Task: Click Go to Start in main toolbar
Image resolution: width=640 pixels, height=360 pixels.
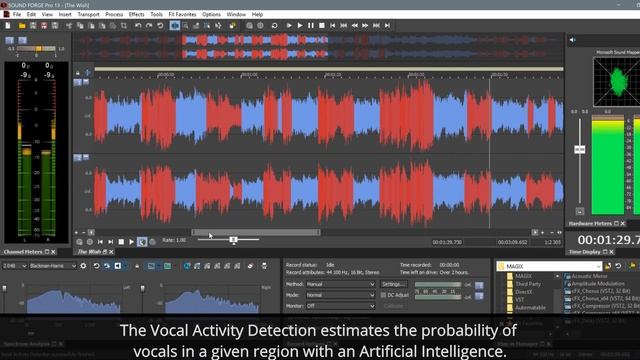Action: tap(333, 25)
